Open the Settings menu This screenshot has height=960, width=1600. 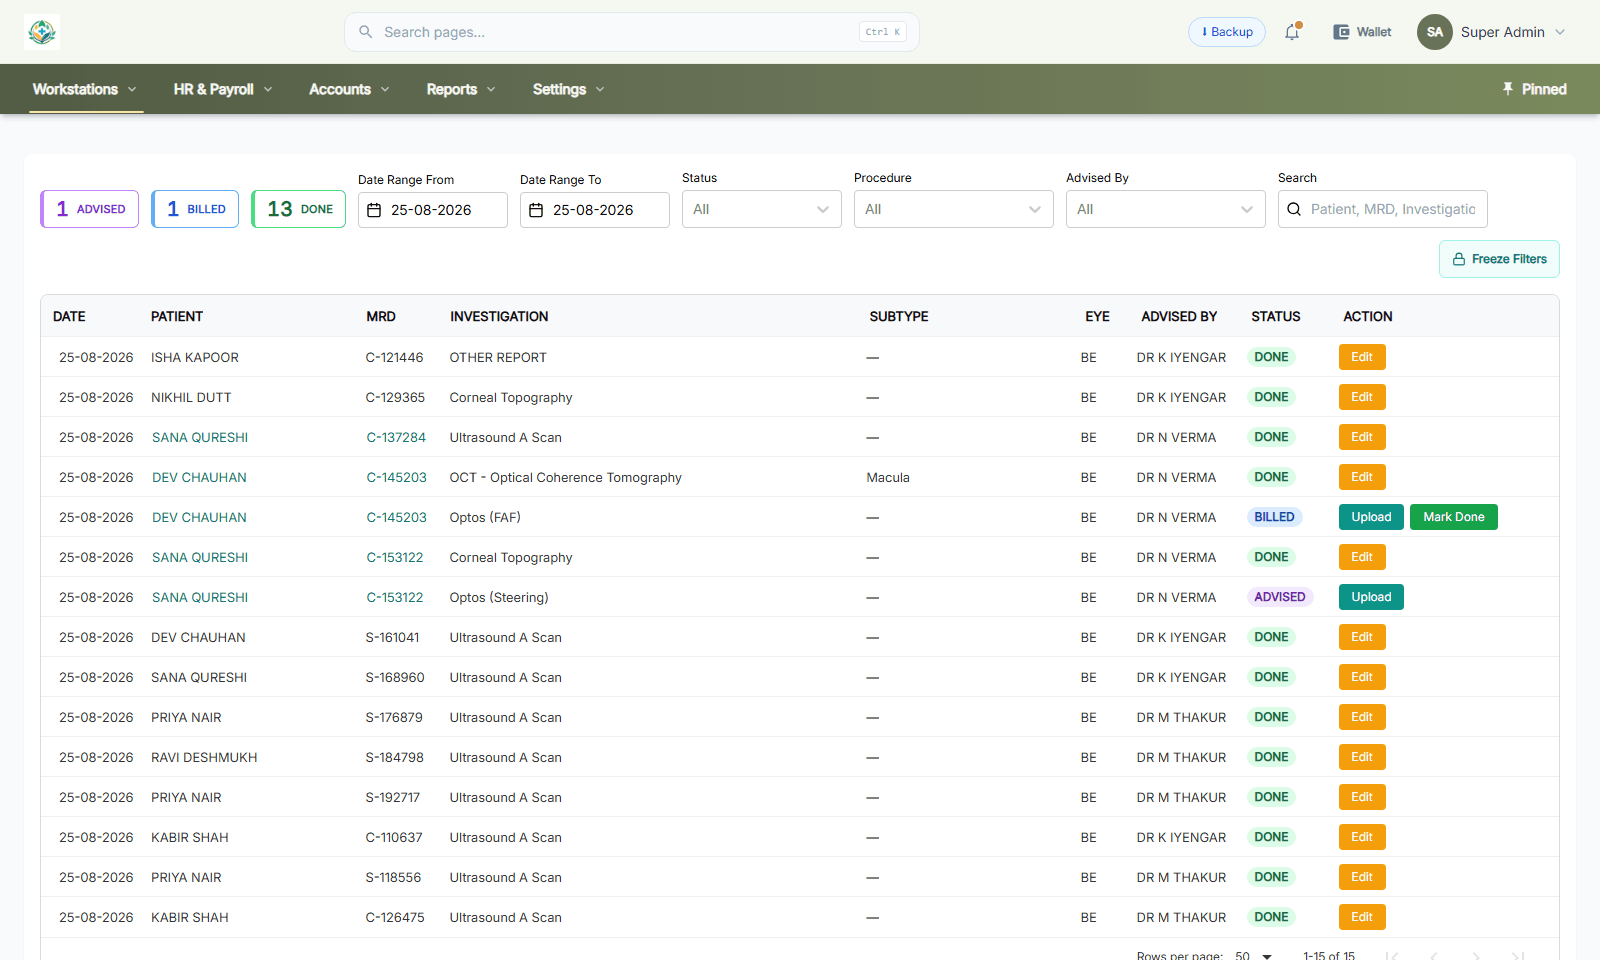tap(568, 89)
